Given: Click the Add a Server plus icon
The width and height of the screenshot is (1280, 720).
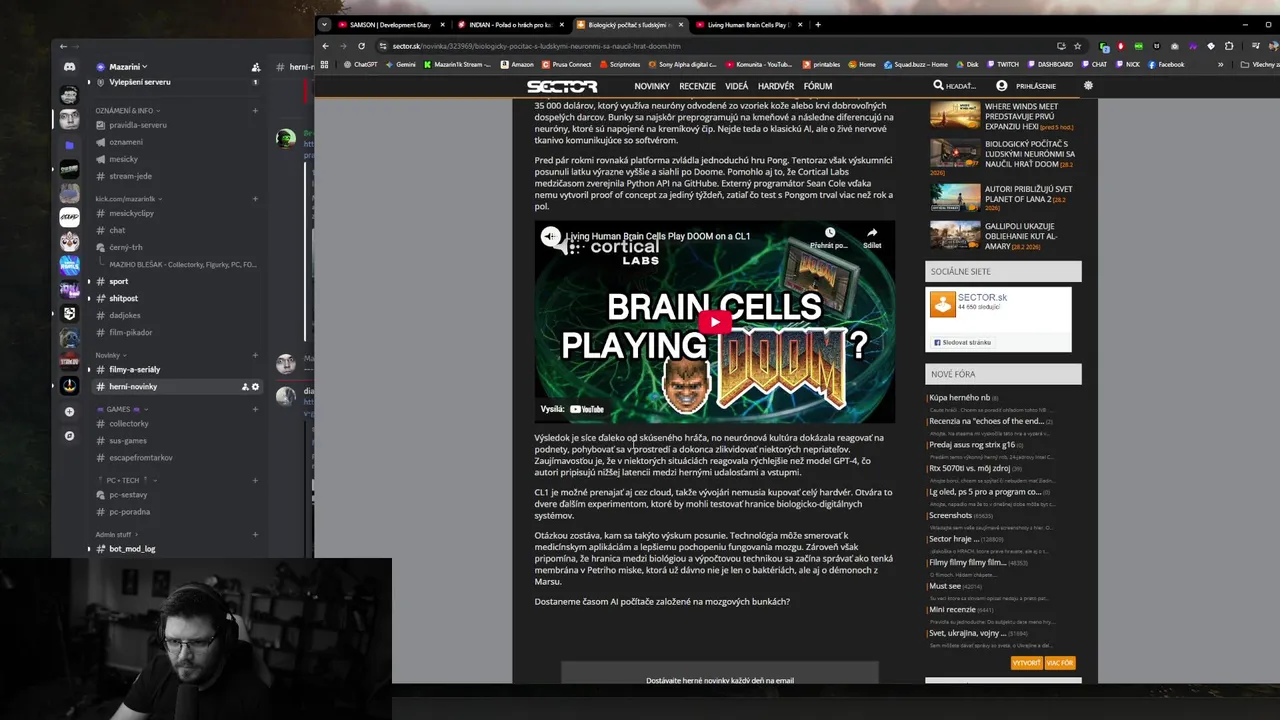Looking at the screenshot, I should (x=69, y=411).
